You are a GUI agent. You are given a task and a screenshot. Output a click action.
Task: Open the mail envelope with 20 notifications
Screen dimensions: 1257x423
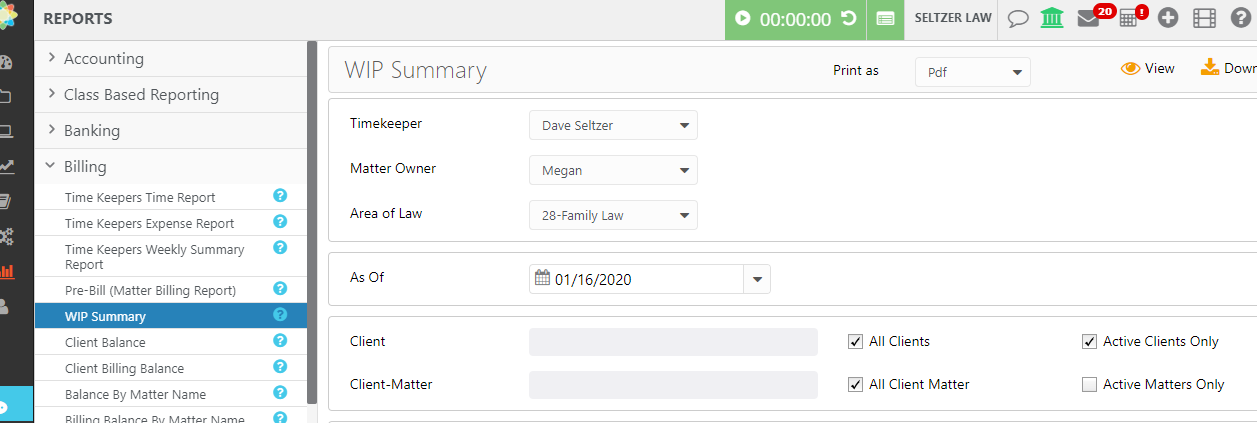pyautogui.click(x=1088, y=19)
